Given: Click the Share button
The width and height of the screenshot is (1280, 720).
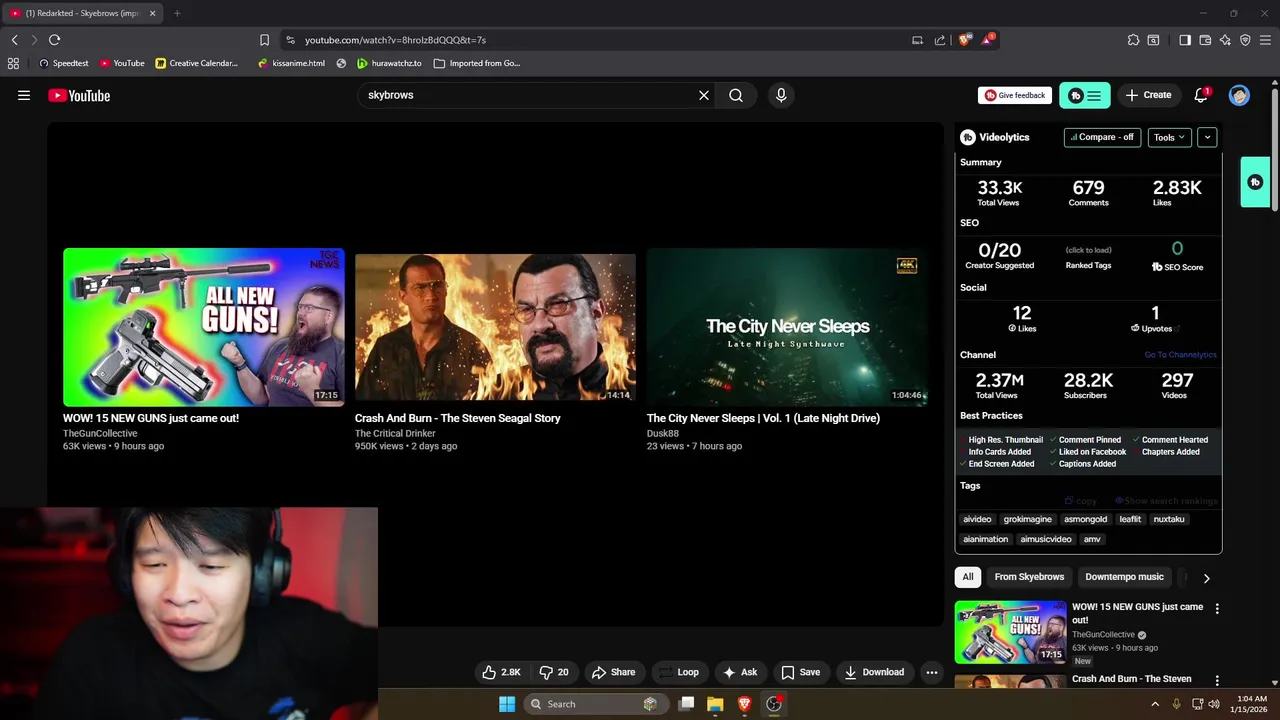Looking at the screenshot, I should click(614, 672).
